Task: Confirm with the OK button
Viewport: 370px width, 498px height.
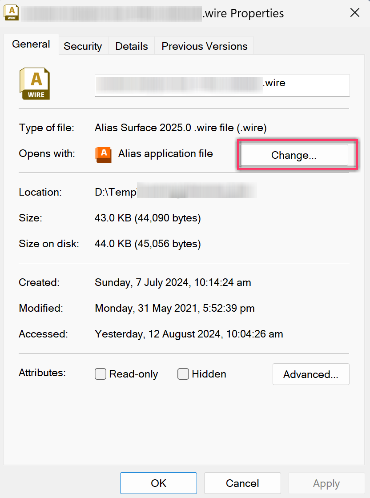Action: [158, 483]
